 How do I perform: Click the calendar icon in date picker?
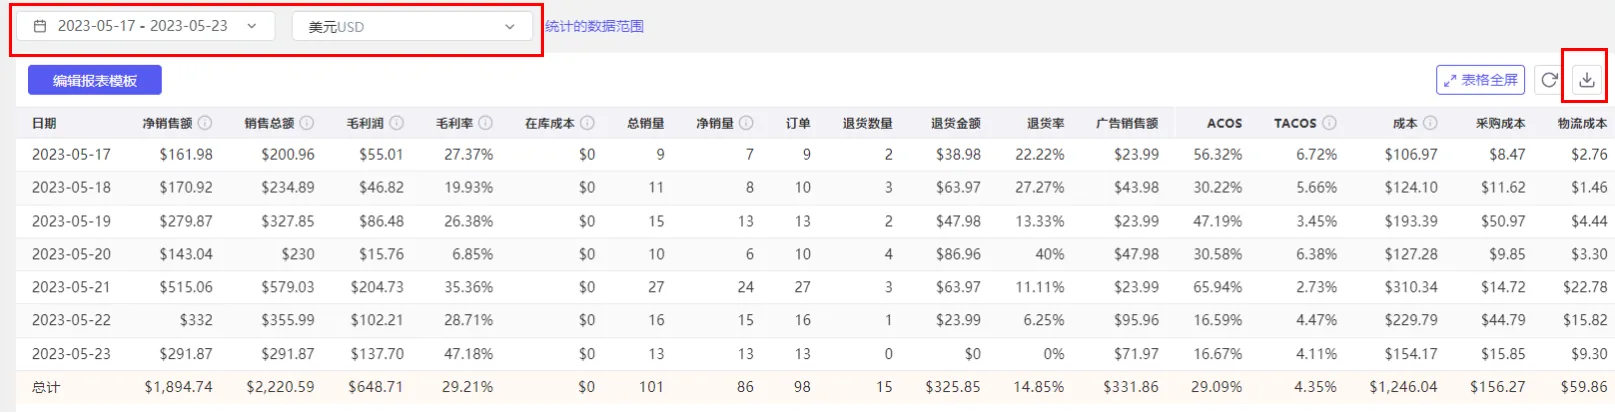tap(40, 26)
